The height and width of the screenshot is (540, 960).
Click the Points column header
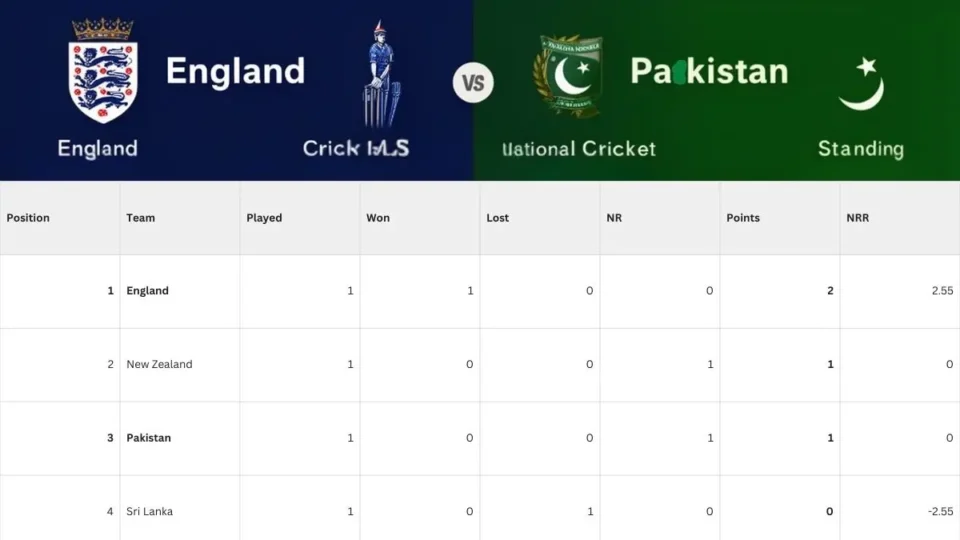tap(743, 218)
